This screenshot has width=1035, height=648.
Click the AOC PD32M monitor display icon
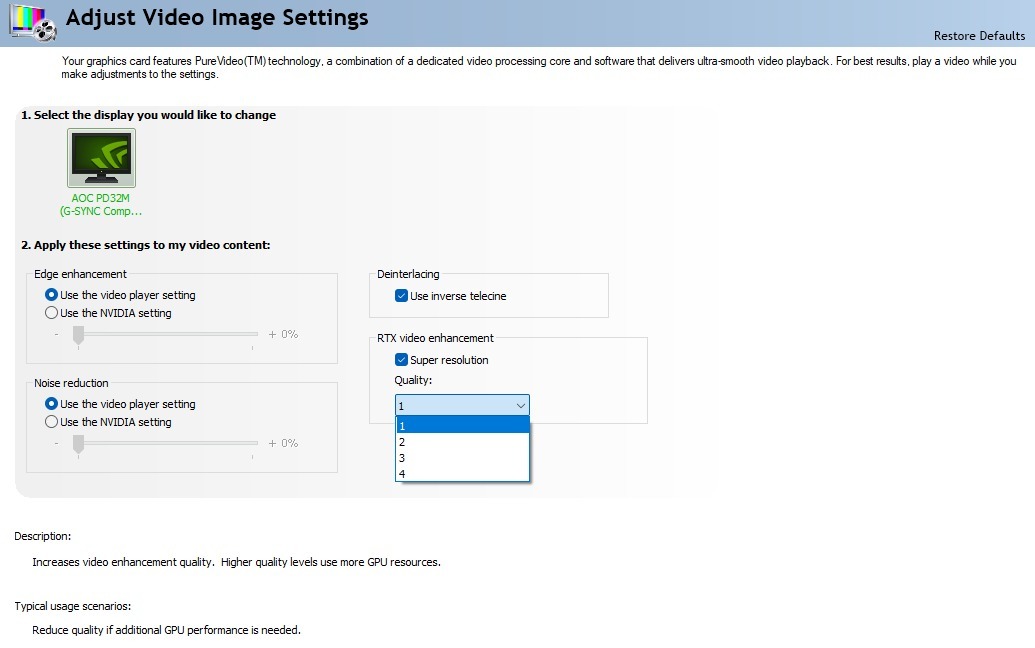tap(101, 158)
